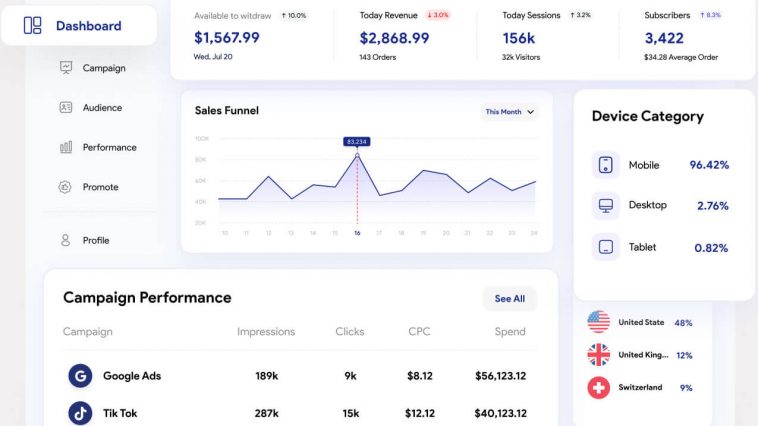Click Tik Tok CPC $12.12
The image size is (758, 426).
pyautogui.click(x=420, y=413)
